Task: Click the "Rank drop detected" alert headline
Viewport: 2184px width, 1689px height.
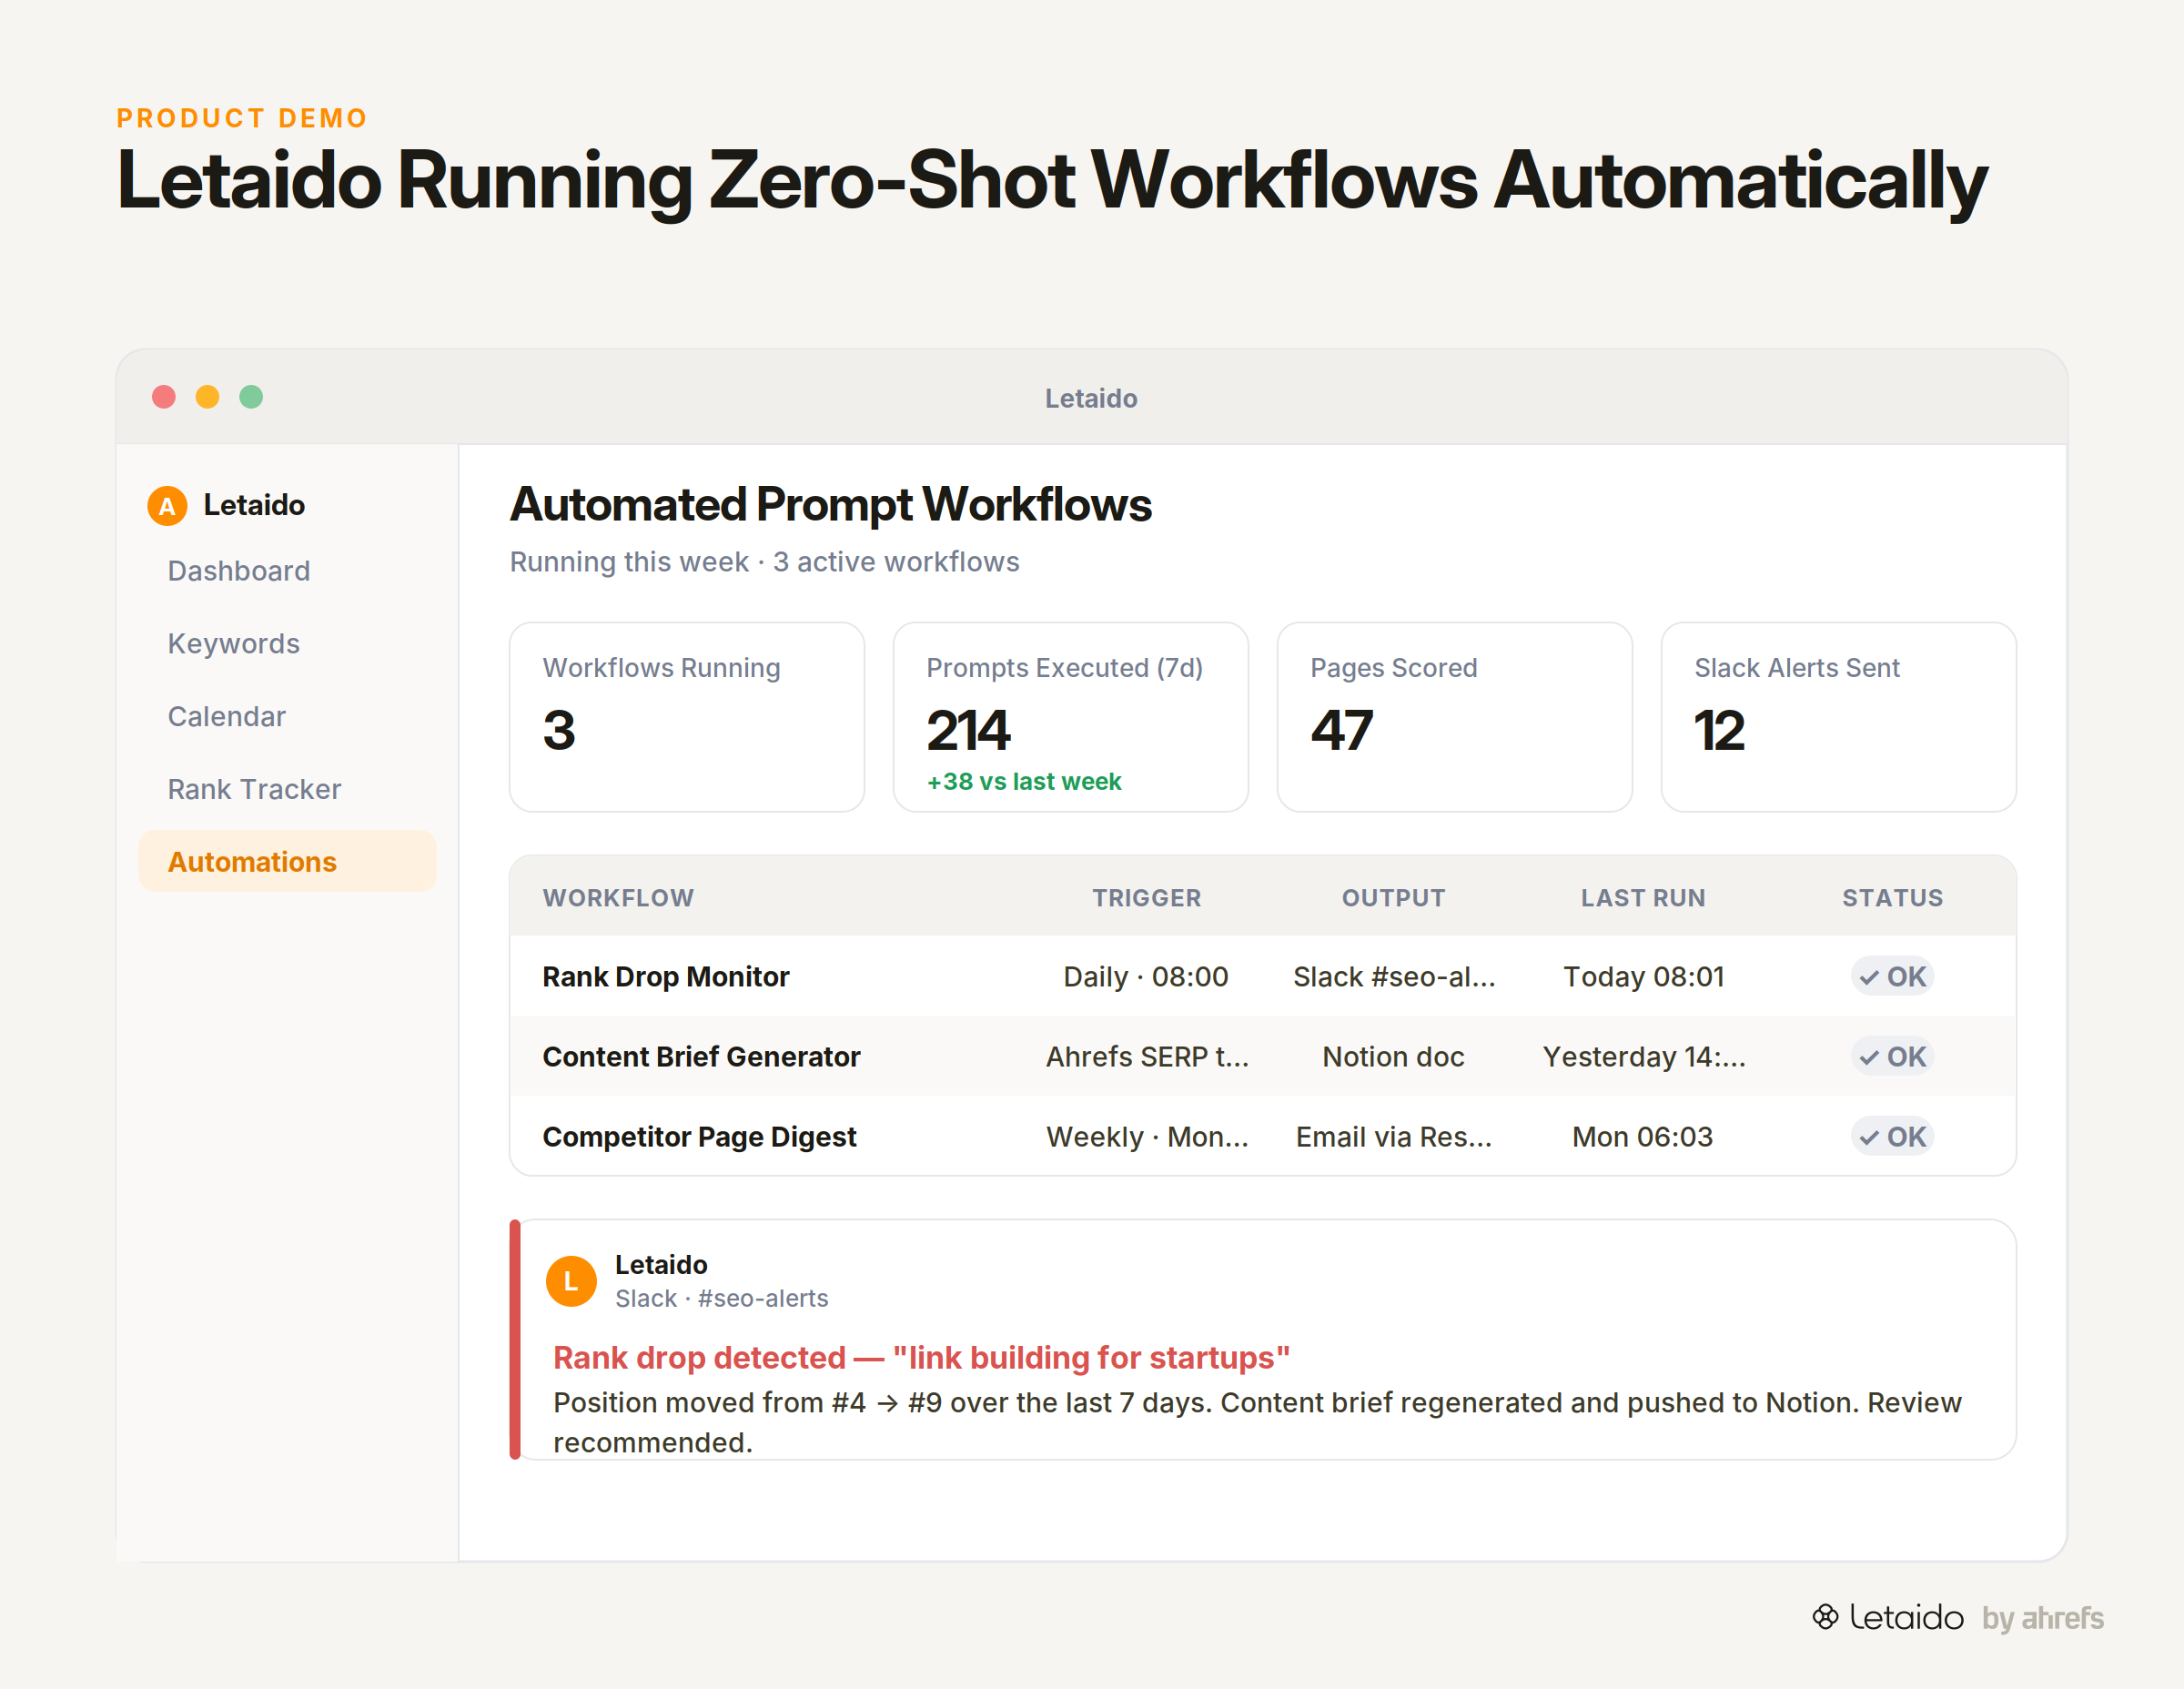Action: coord(921,1358)
